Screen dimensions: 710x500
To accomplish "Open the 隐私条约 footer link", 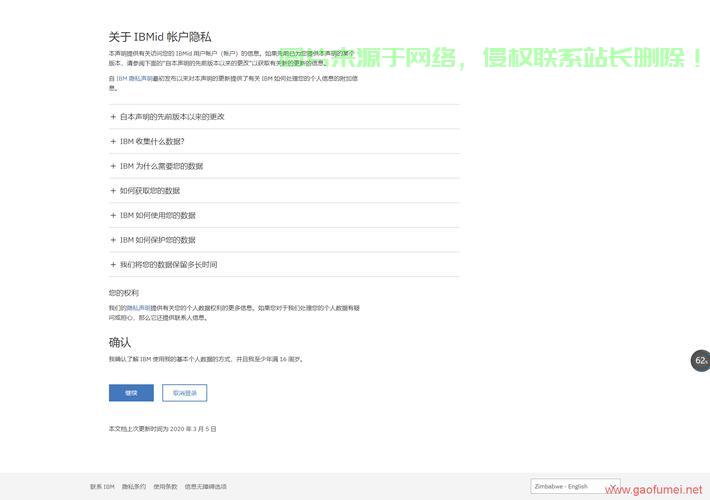I will (134, 487).
